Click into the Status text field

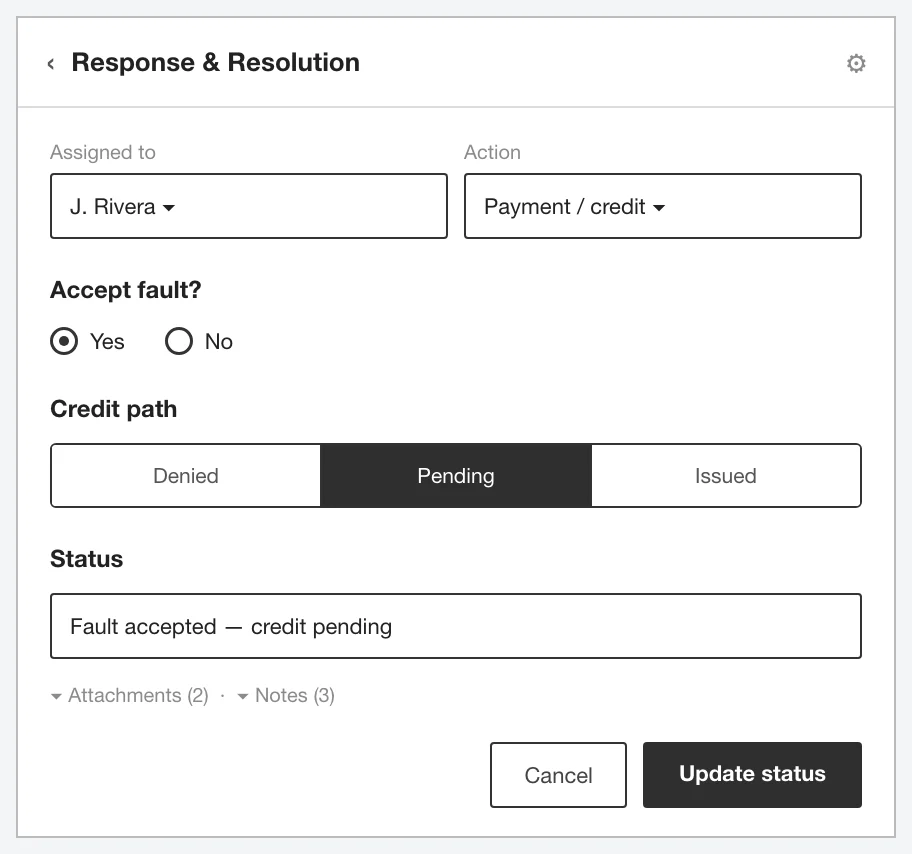click(456, 626)
